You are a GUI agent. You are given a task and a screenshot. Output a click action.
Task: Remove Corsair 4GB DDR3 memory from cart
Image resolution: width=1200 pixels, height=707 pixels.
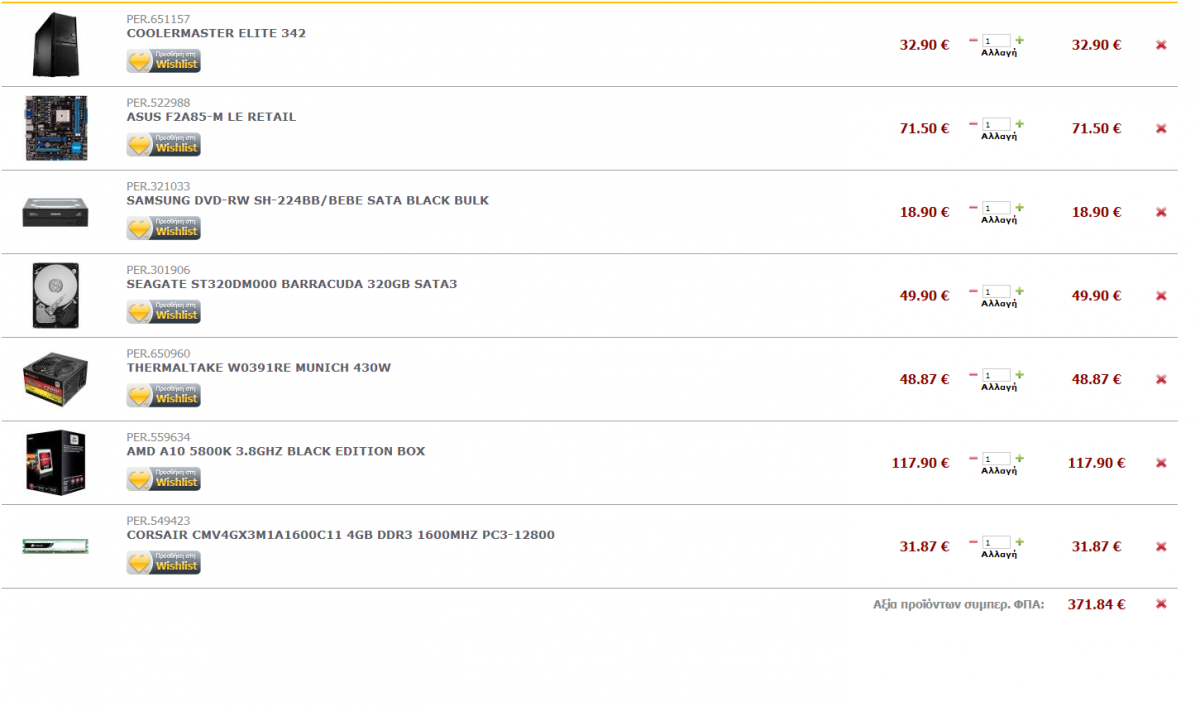(1161, 547)
